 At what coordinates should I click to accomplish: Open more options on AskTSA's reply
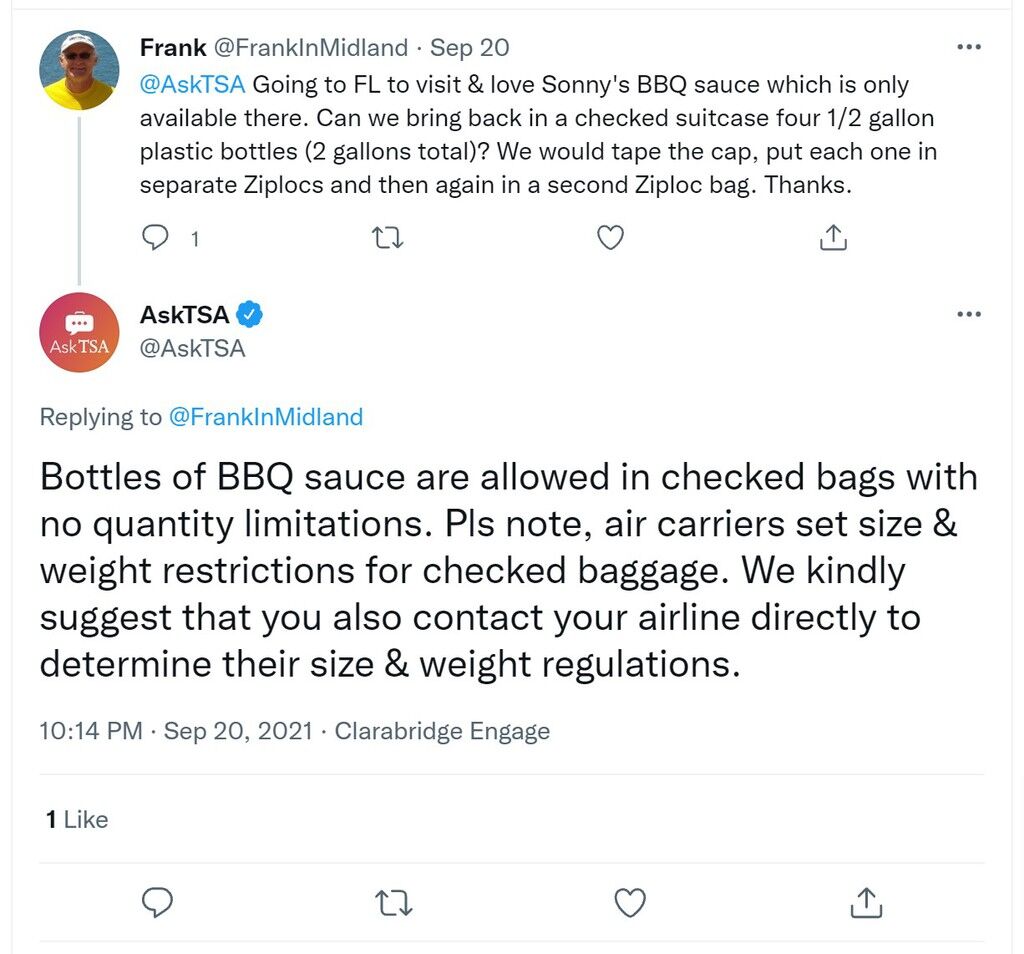[968, 314]
